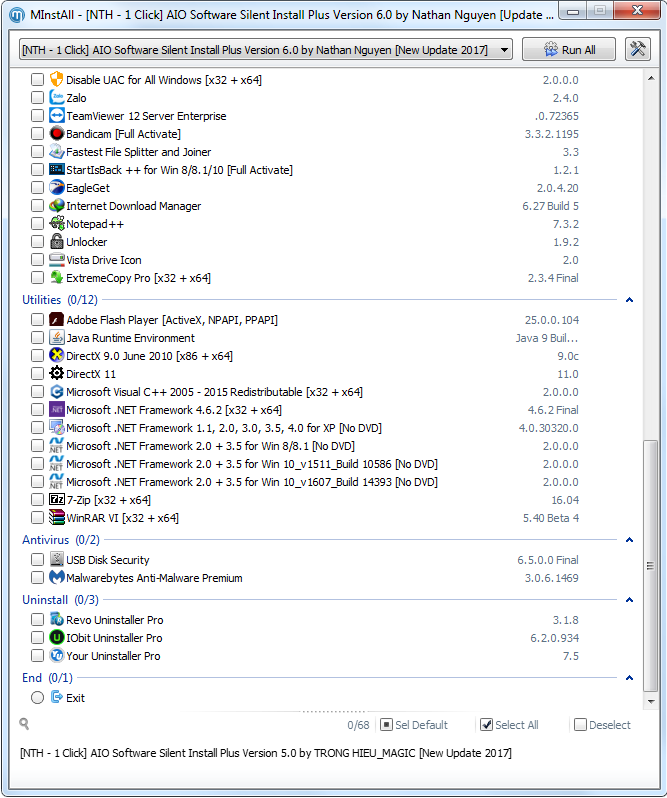Click the USB Disk Security icon
Viewport: 667px width, 798px height.
(x=56, y=559)
